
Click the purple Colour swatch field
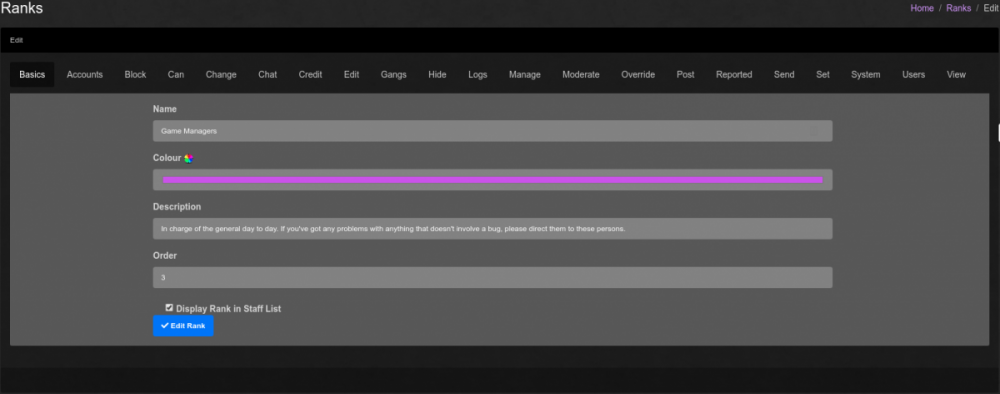(492, 180)
